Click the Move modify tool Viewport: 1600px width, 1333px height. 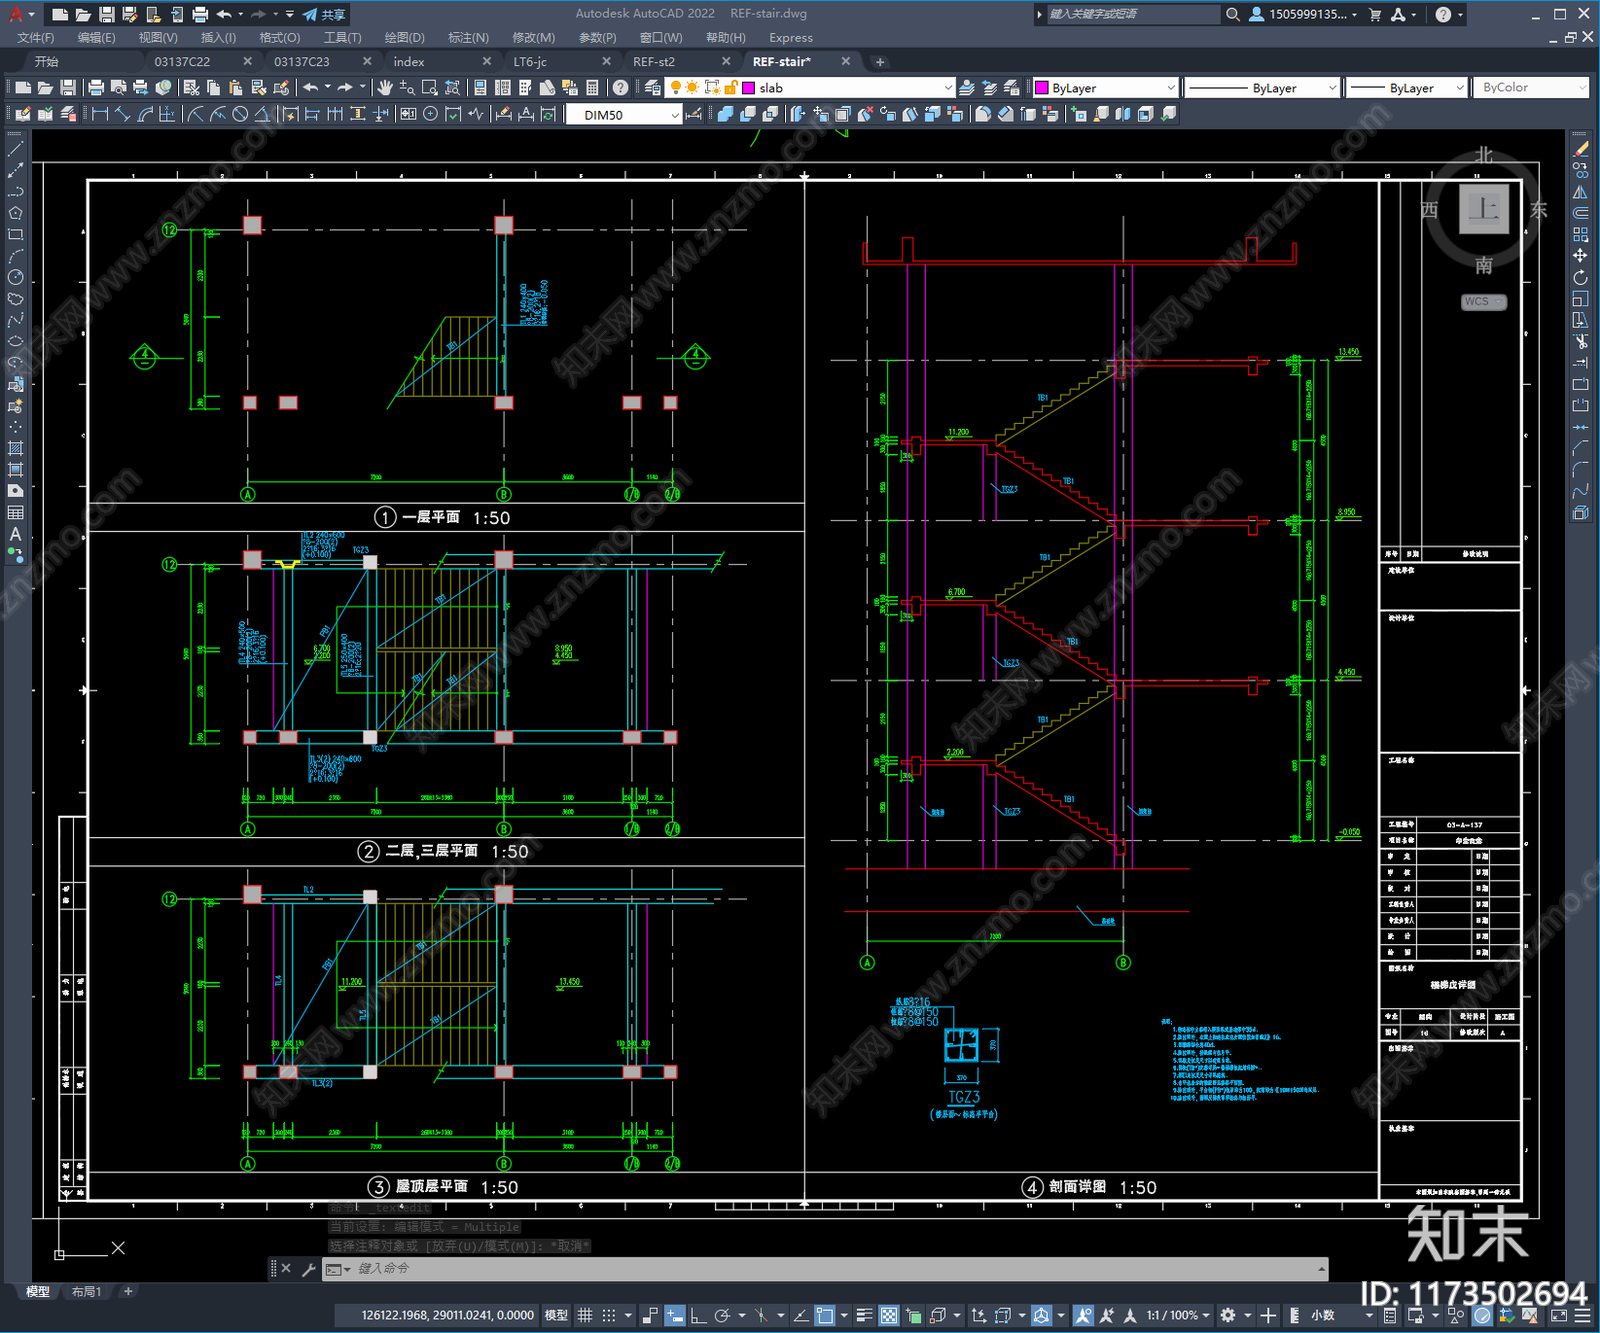[1580, 256]
